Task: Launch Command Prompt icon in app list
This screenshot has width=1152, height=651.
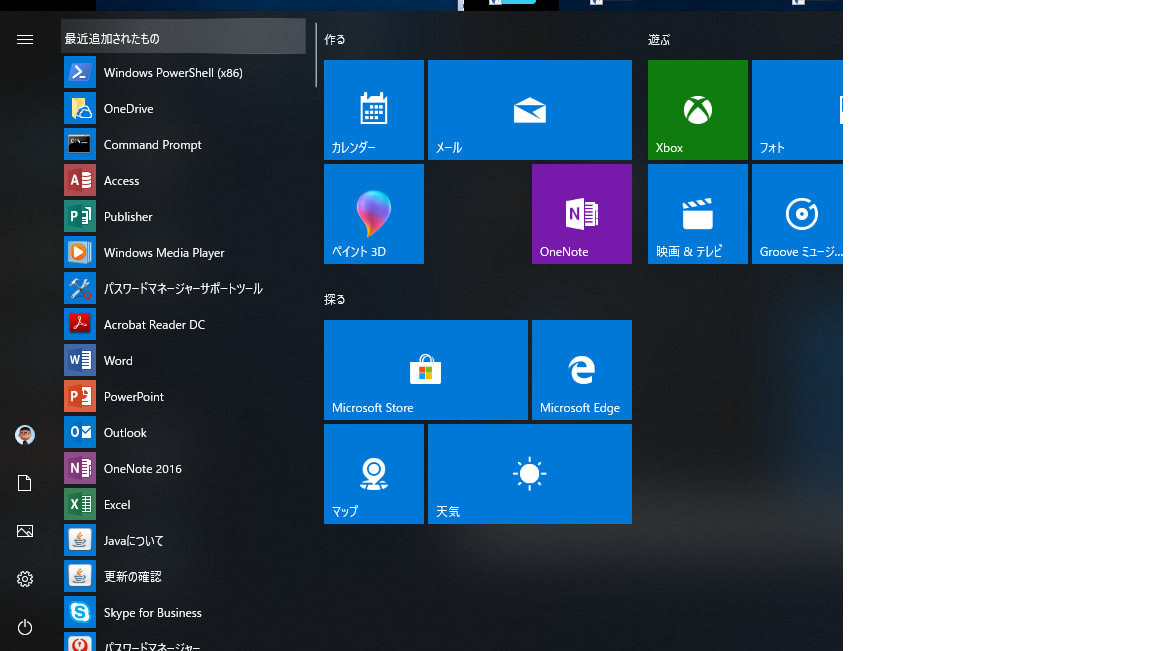Action: pos(79,145)
